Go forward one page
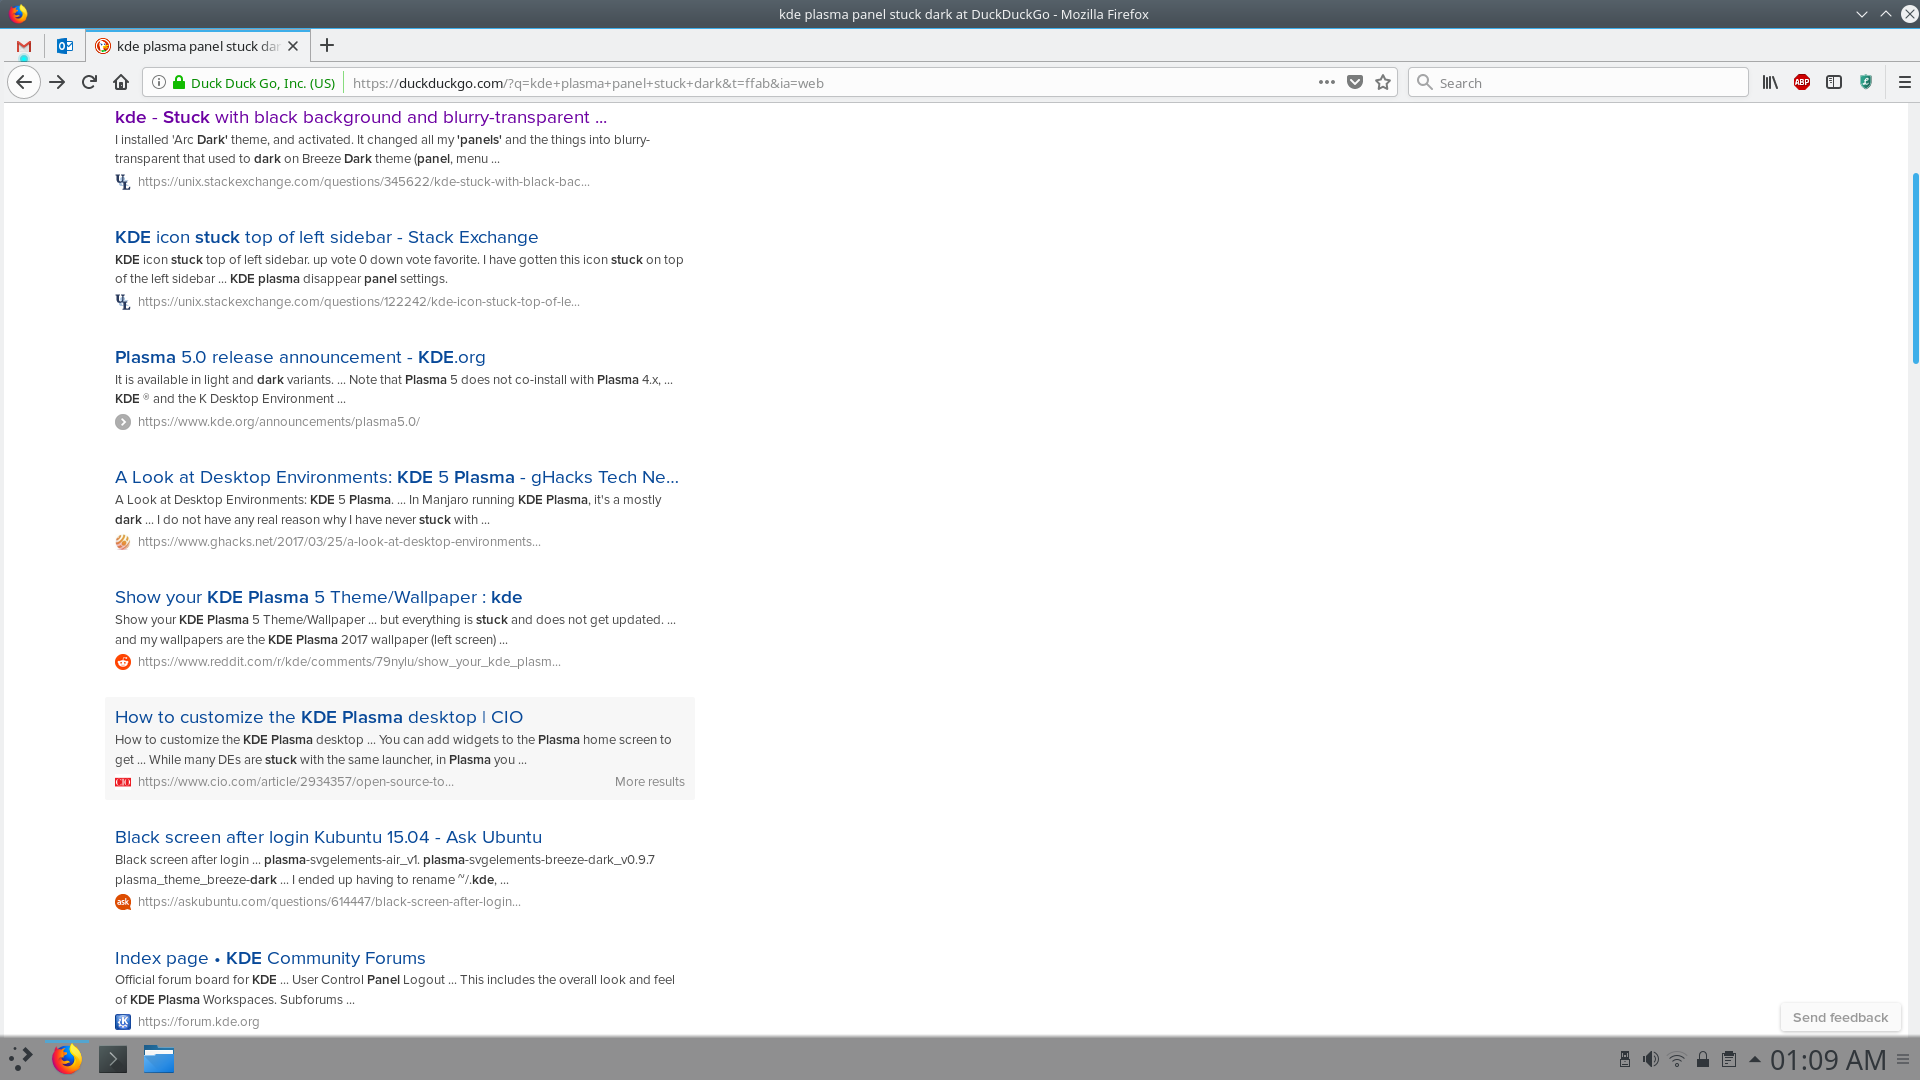This screenshot has height=1080, width=1920. click(x=57, y=82)
